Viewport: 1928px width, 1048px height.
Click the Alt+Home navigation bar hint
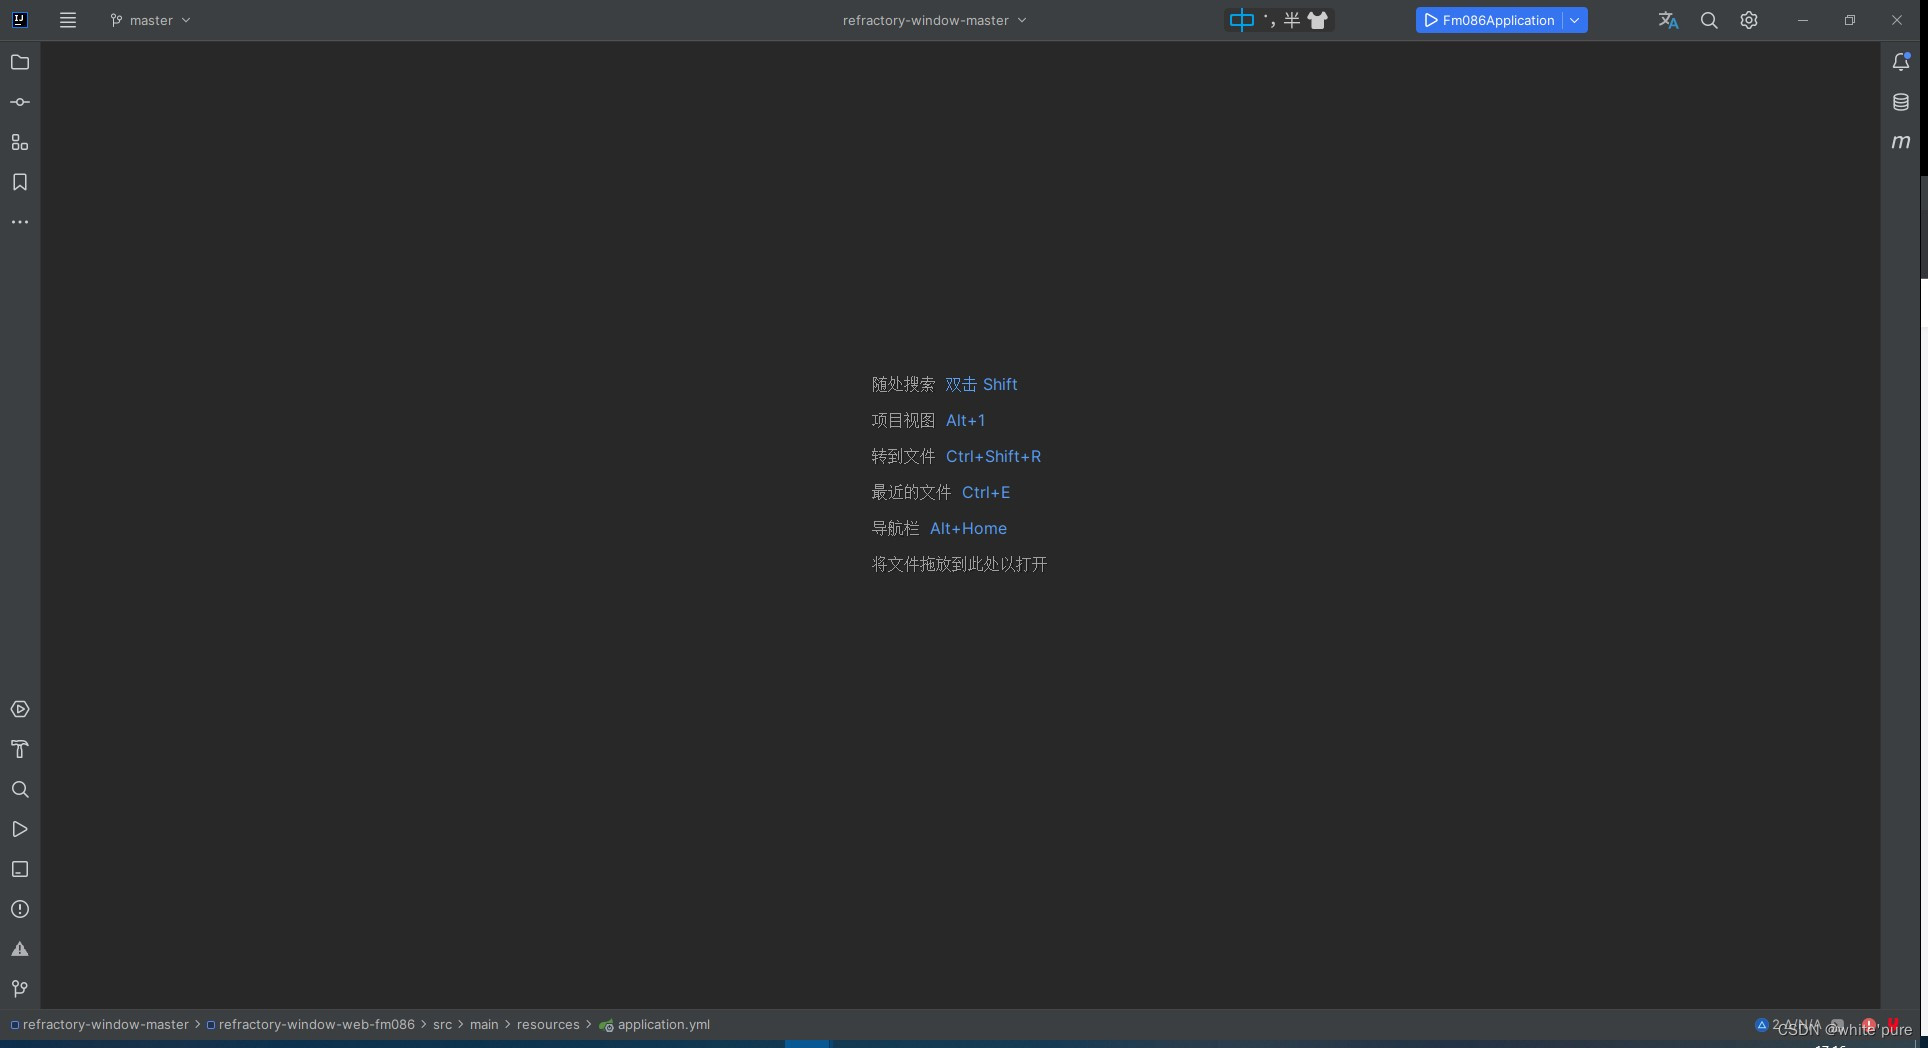click(968, 528)
